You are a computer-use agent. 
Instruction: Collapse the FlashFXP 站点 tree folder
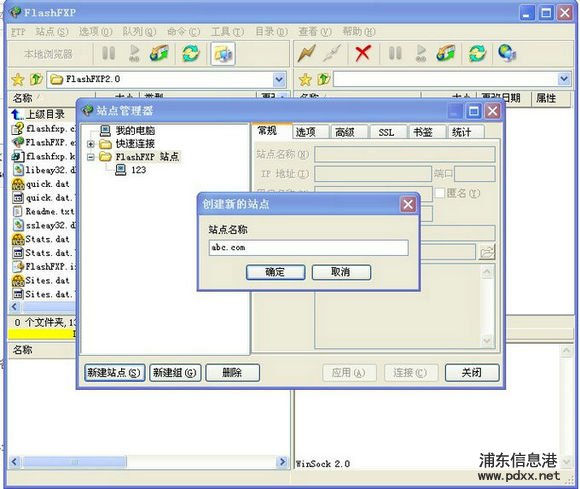click(x=91, y=157)
